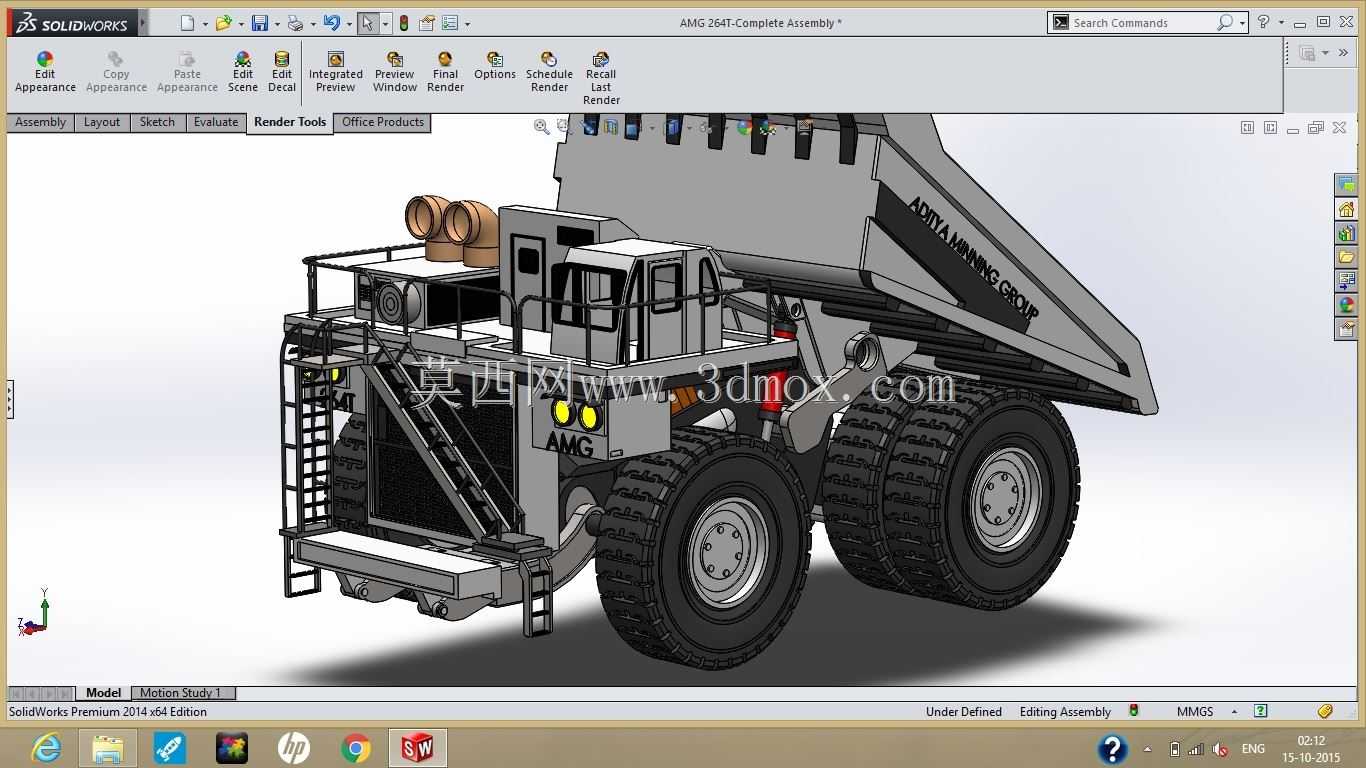
Task: Open the Save dropdown arrow
Action: [276, 24]
